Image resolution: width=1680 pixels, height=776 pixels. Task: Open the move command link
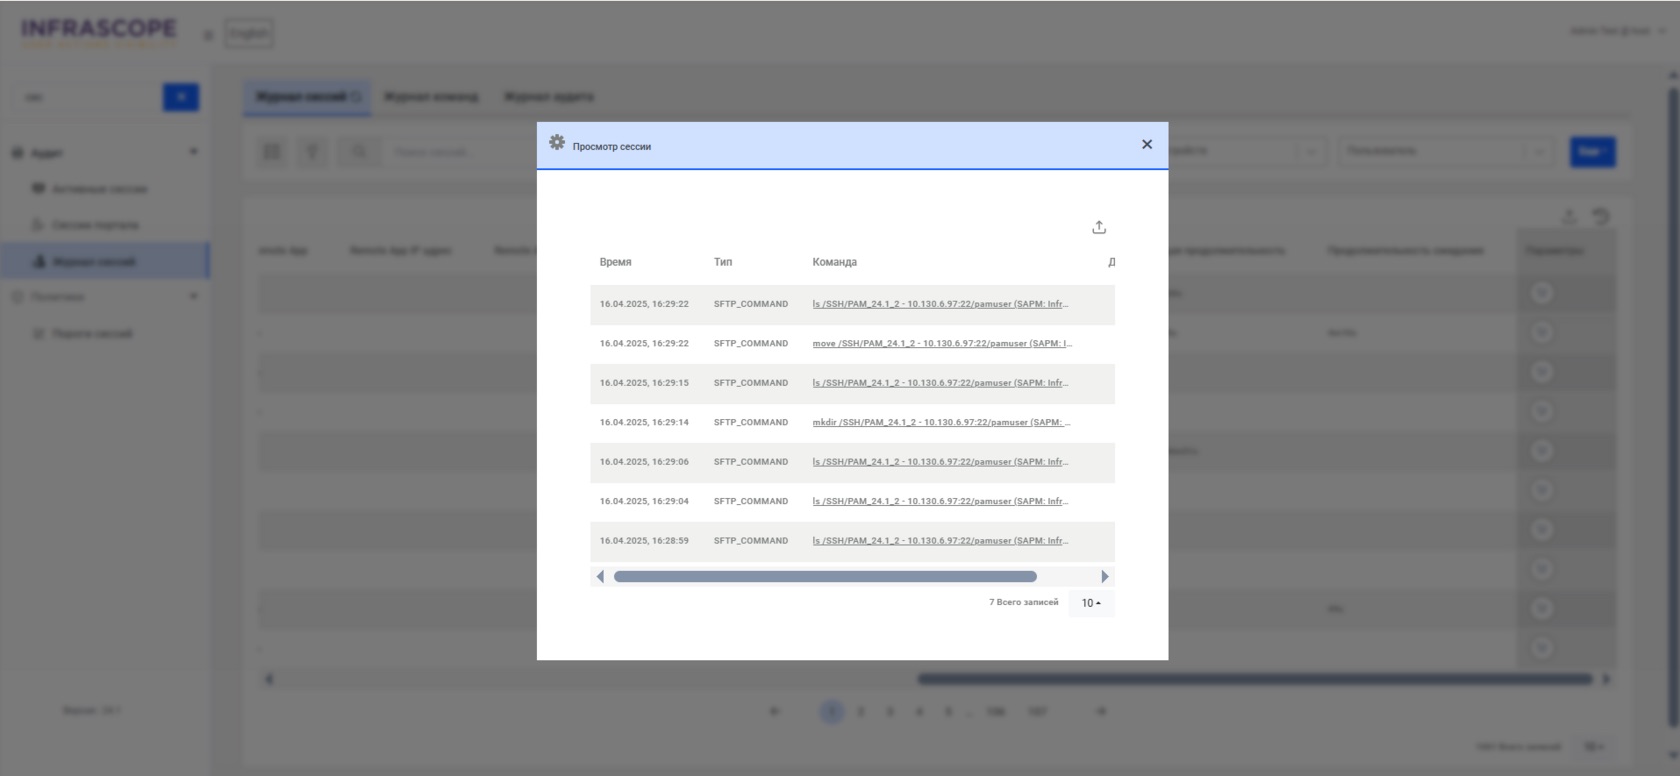pos(942,344)
